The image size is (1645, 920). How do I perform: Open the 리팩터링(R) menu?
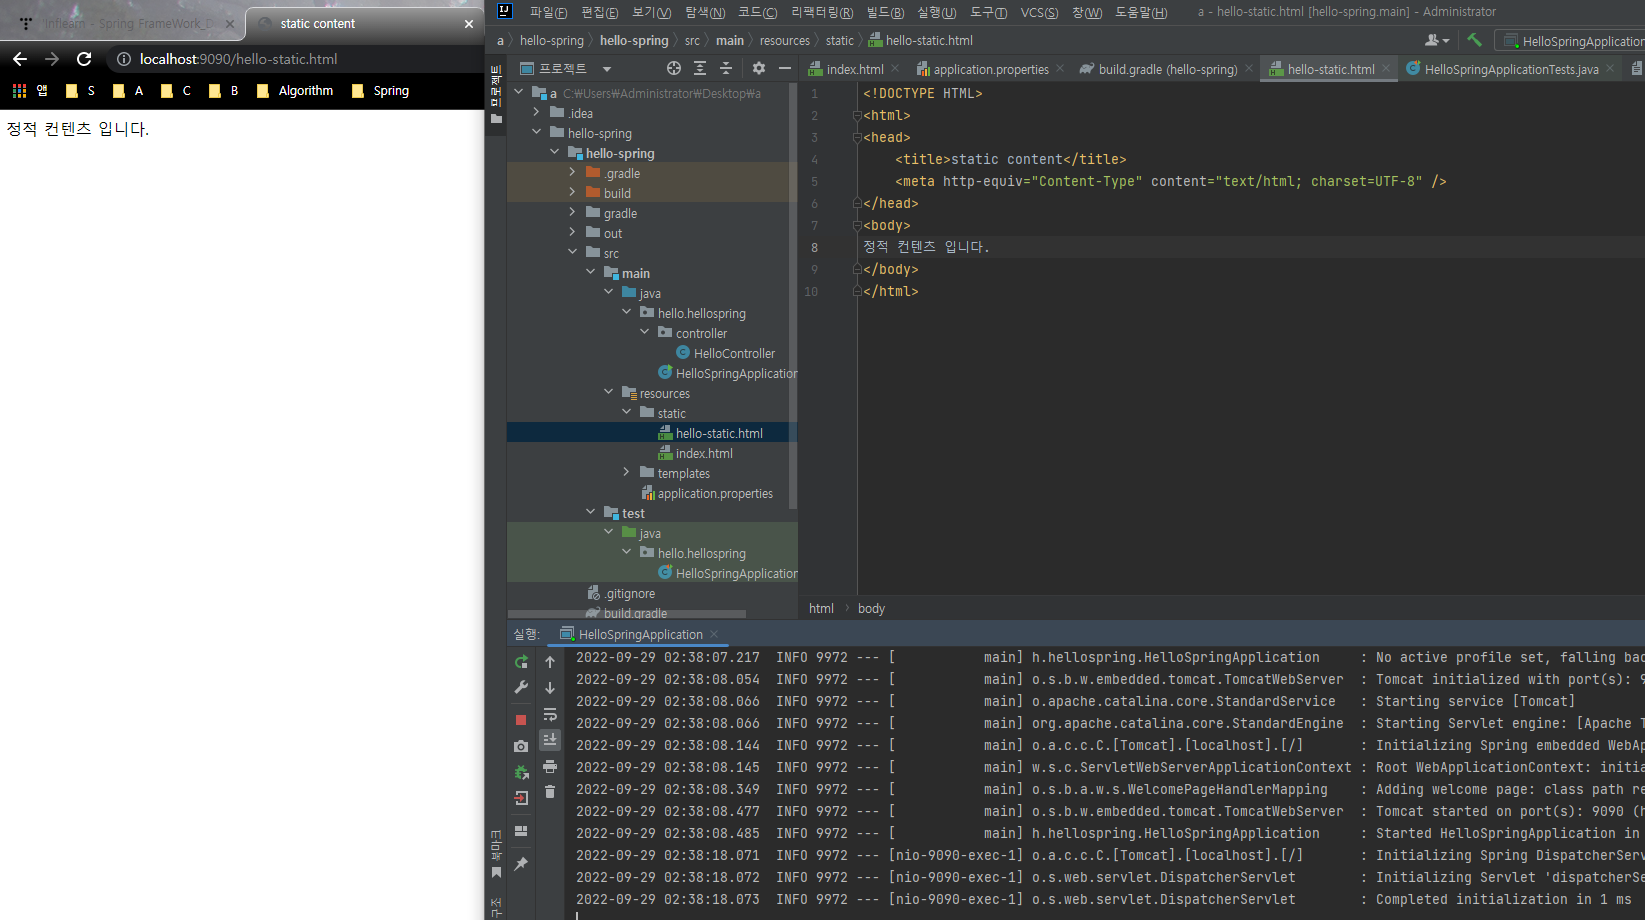click(822, 12)
